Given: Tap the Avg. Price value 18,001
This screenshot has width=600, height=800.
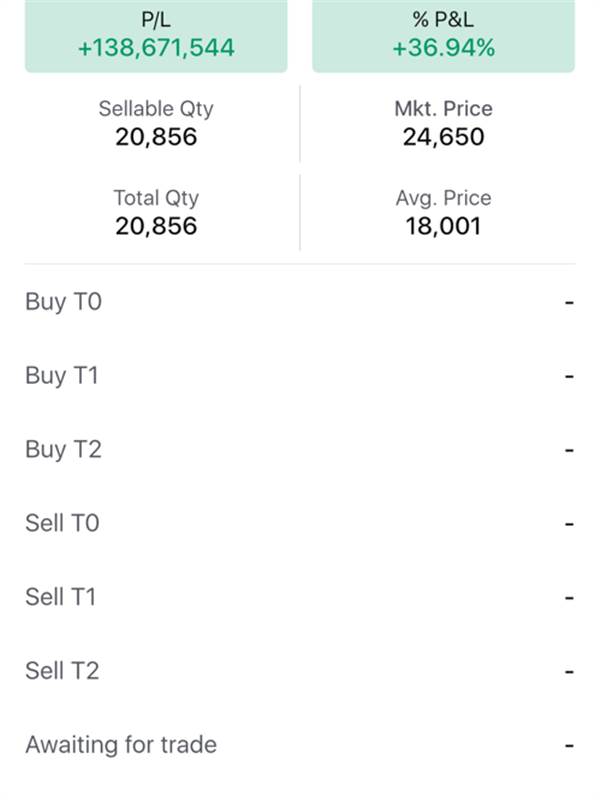Looking at the screenshot, I should click(x=443, y=226).
